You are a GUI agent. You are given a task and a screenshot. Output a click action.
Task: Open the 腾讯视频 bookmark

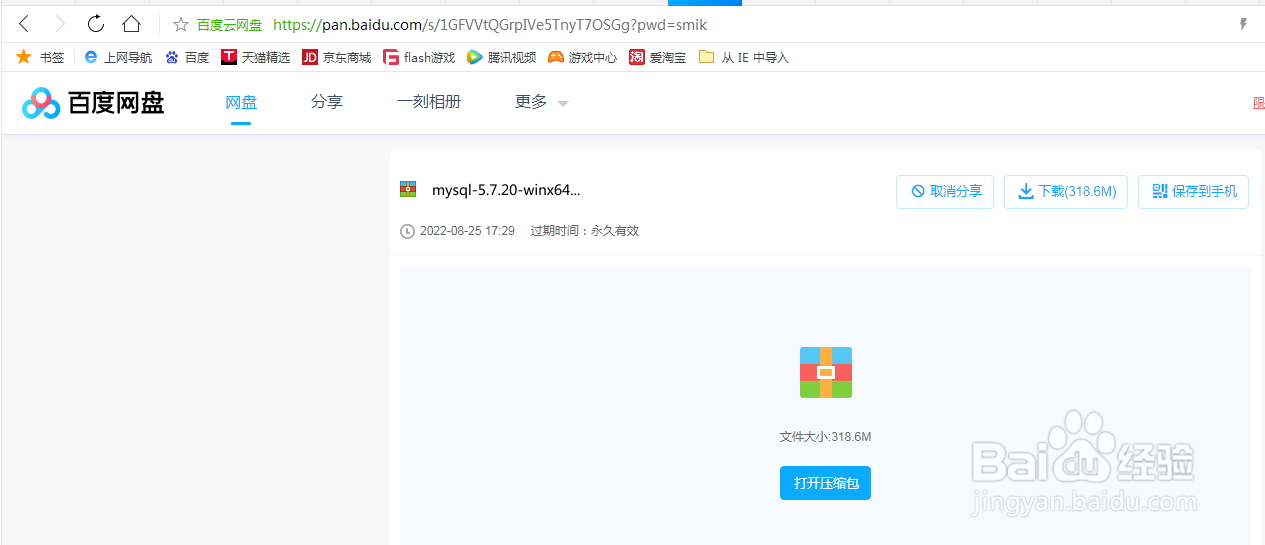(x=502, y=57)
